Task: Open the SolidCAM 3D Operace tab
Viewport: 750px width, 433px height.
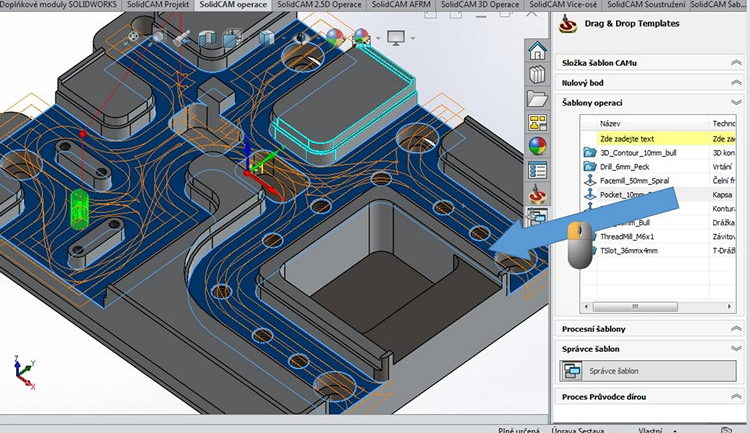Action: [x=480, y=5]
